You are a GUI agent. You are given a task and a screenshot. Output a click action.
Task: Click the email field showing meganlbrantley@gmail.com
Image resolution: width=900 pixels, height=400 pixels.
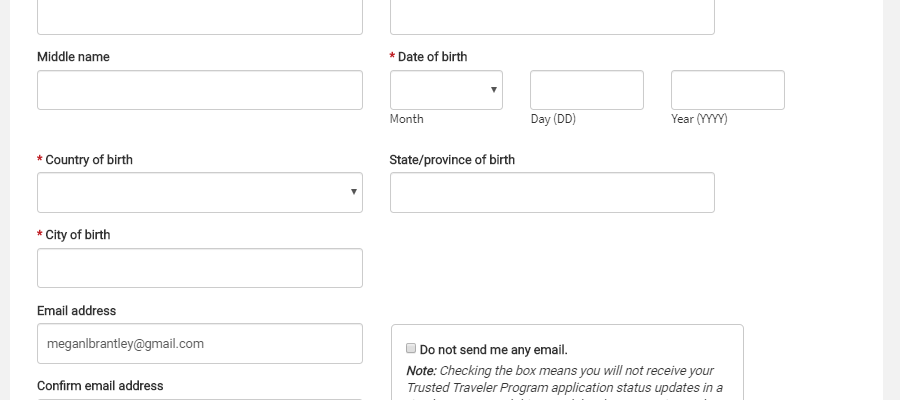[x=200, y=343]
